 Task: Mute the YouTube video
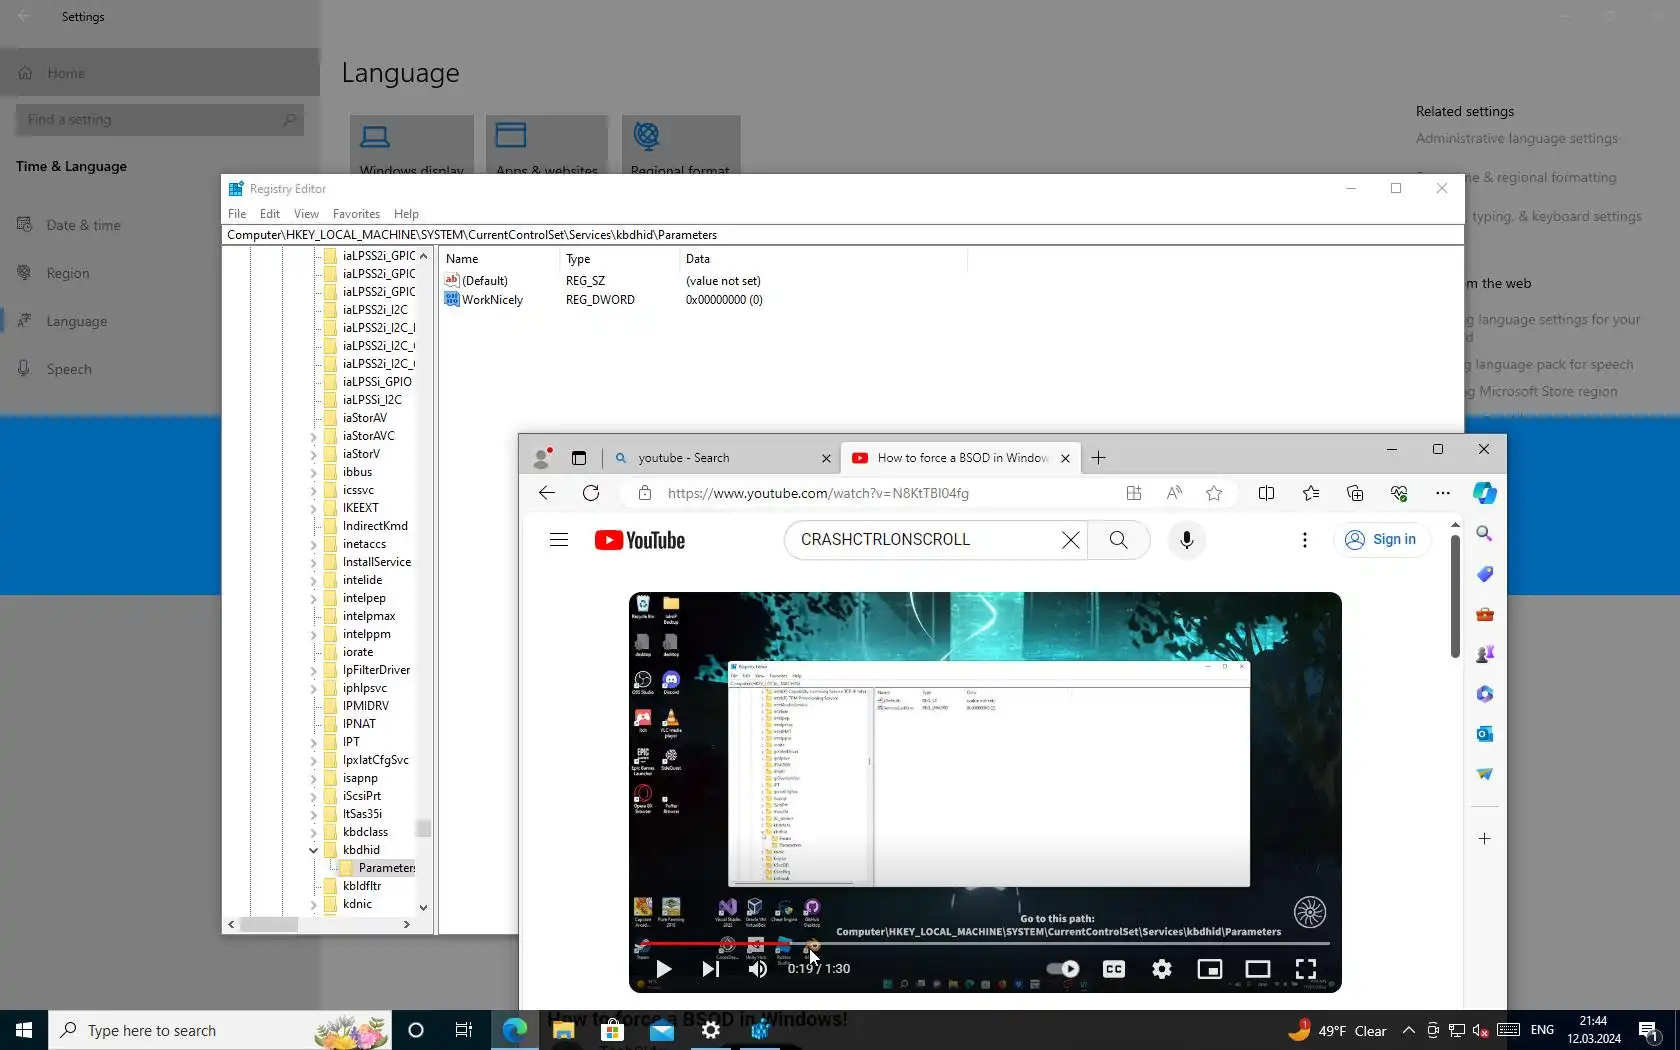pos(758,969)
